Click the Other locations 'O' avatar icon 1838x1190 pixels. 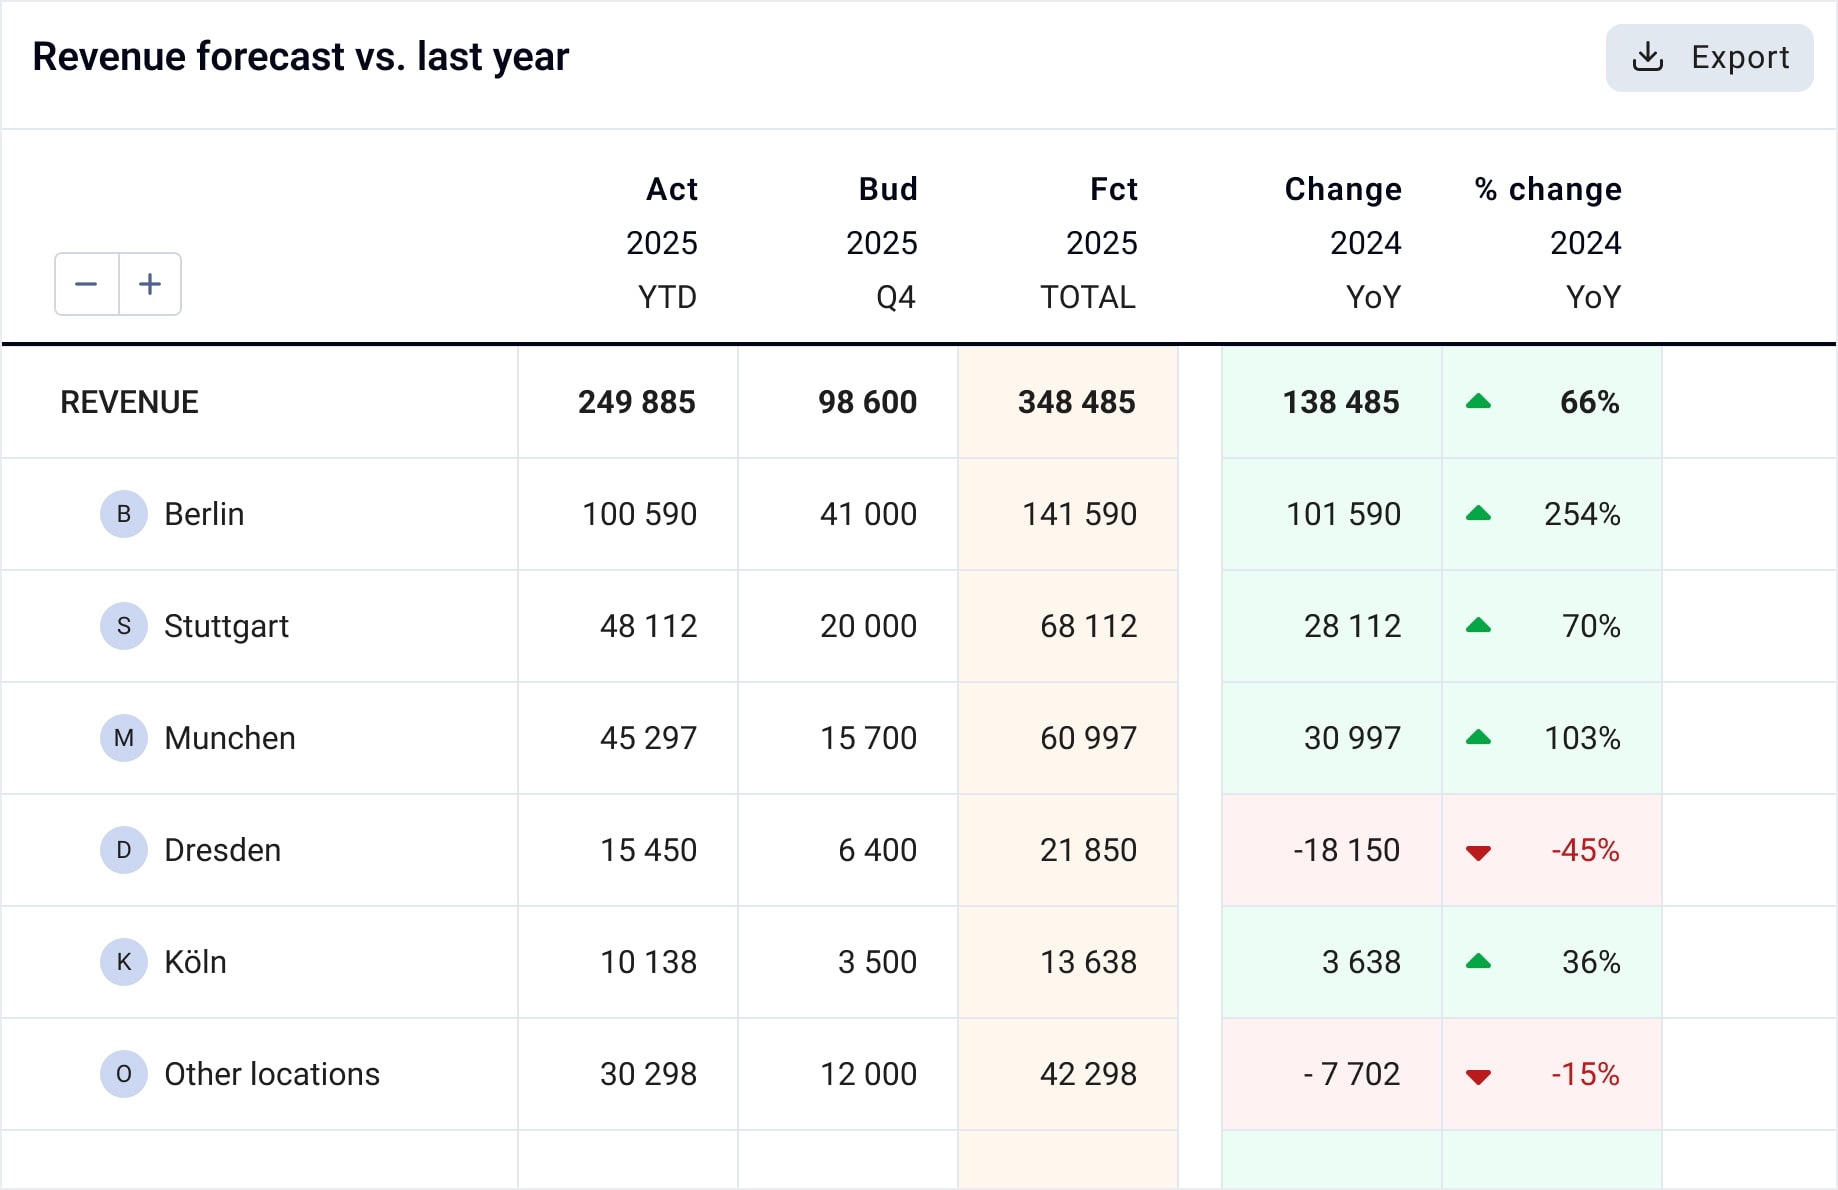coord(124,1074)
